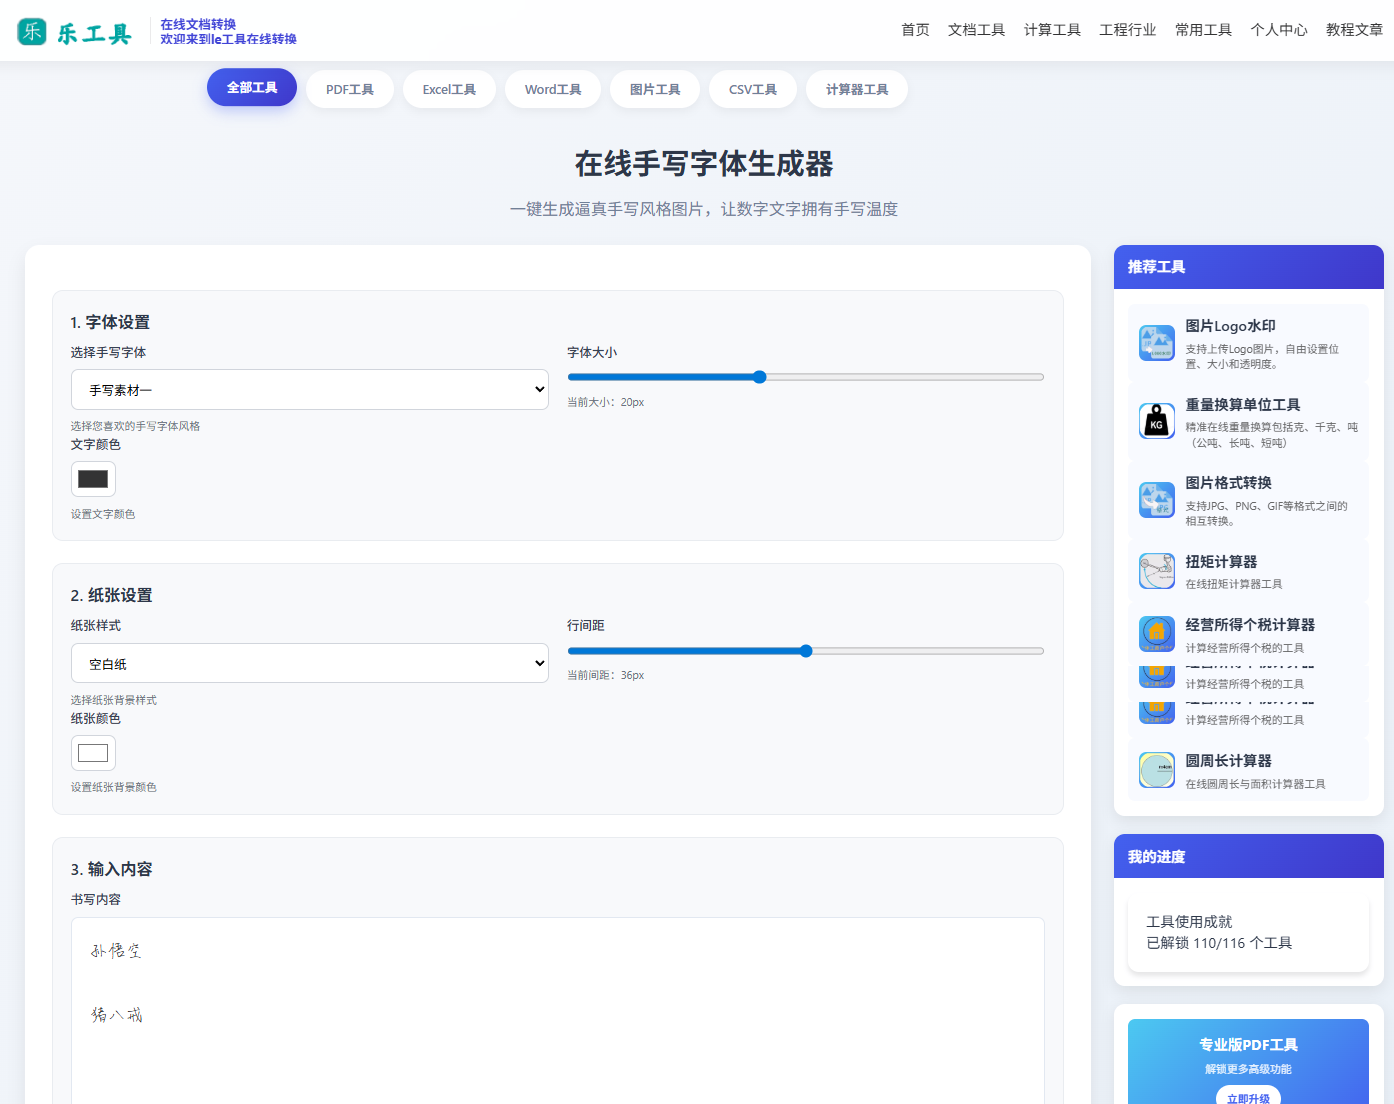This screenshot has width=1394, height=1104.
Task: Open the 图片Logo水印 tool icon
Action: pyautogui.click(x=1157, y=343)
